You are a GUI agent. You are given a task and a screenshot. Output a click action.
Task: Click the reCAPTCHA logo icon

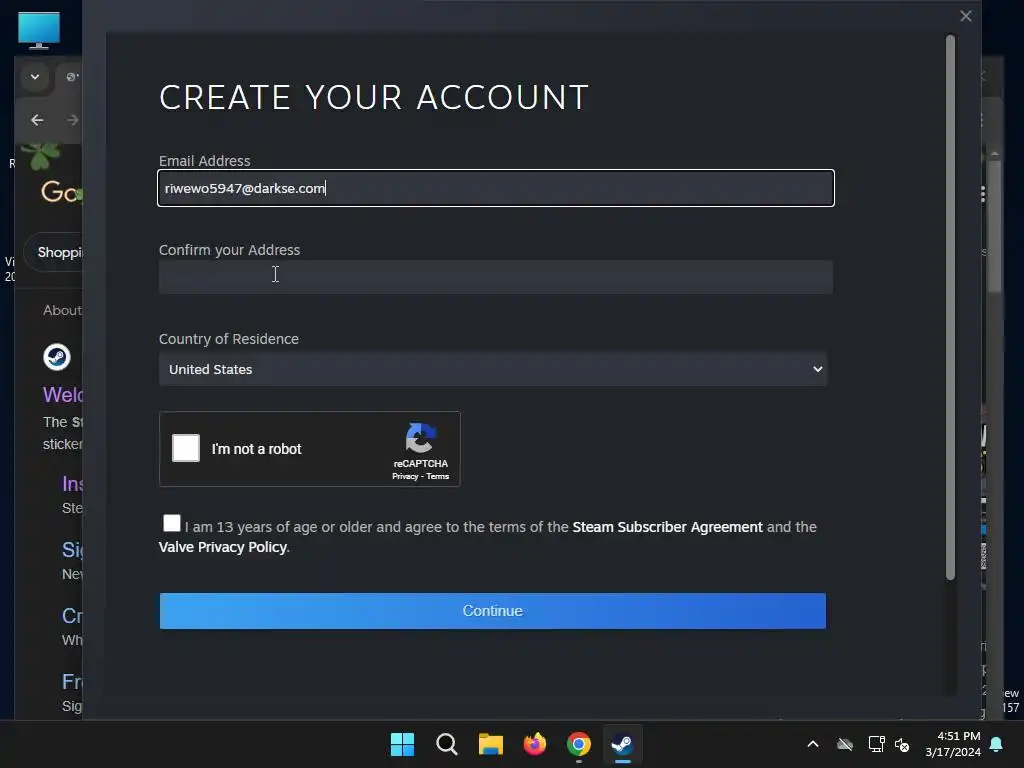(421, 438)
